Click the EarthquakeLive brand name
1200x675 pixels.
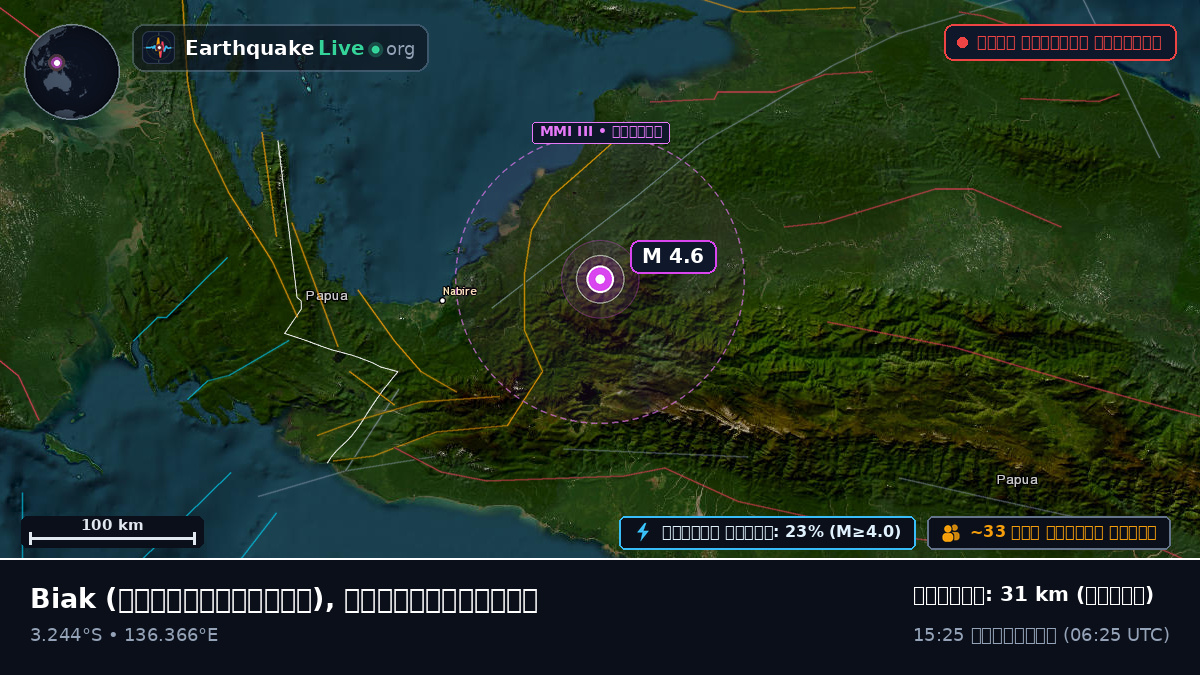300,48
